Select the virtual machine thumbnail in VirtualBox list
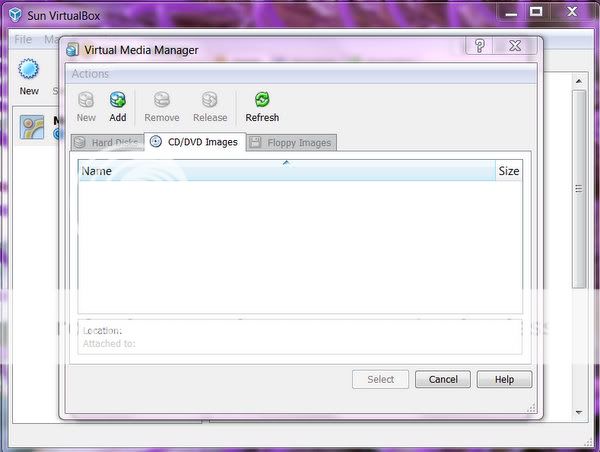The height and width of the screenshot is (452, 600). [x=32, y=127]
